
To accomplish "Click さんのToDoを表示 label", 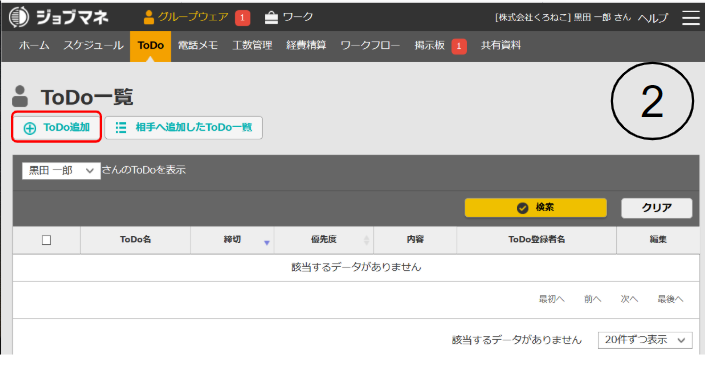I will pyautogui.click(x=144, y=170).
